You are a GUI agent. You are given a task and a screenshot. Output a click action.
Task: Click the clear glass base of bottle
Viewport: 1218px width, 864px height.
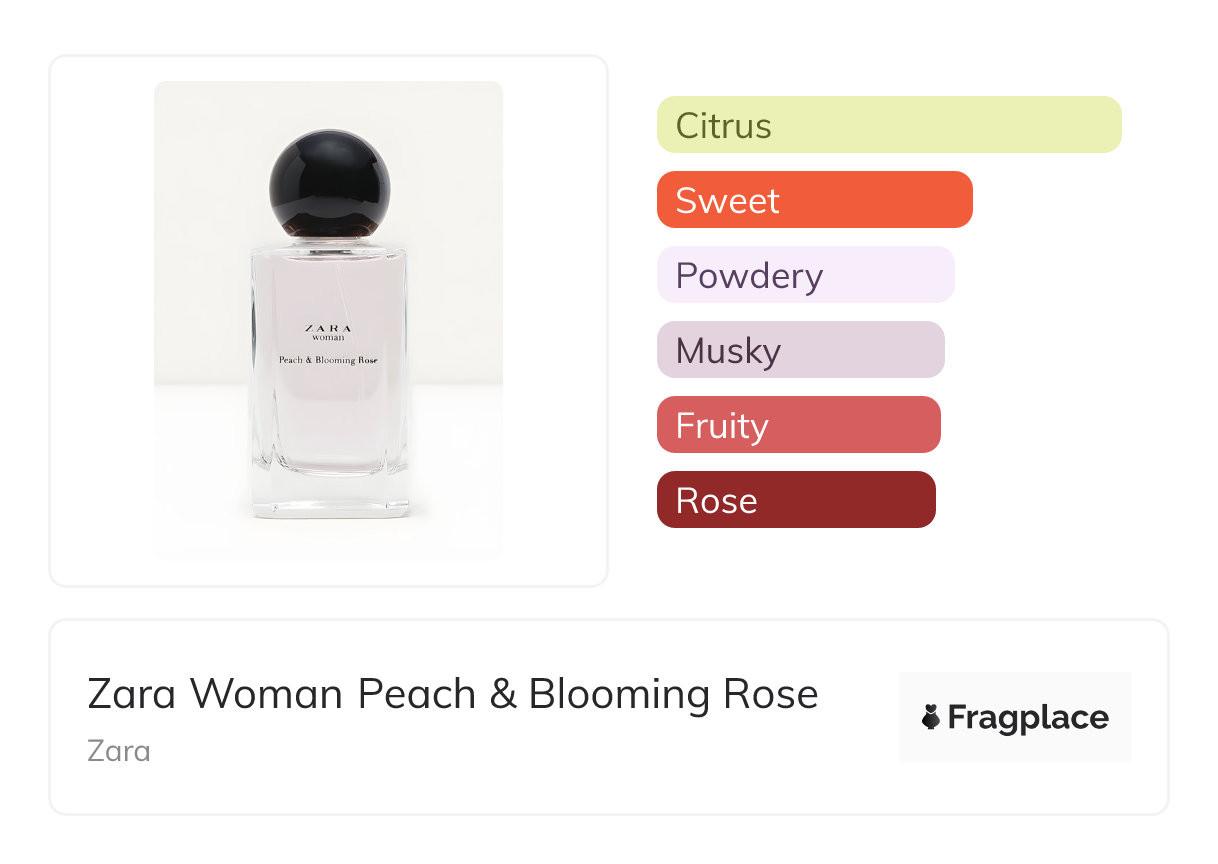pos(329,497)
